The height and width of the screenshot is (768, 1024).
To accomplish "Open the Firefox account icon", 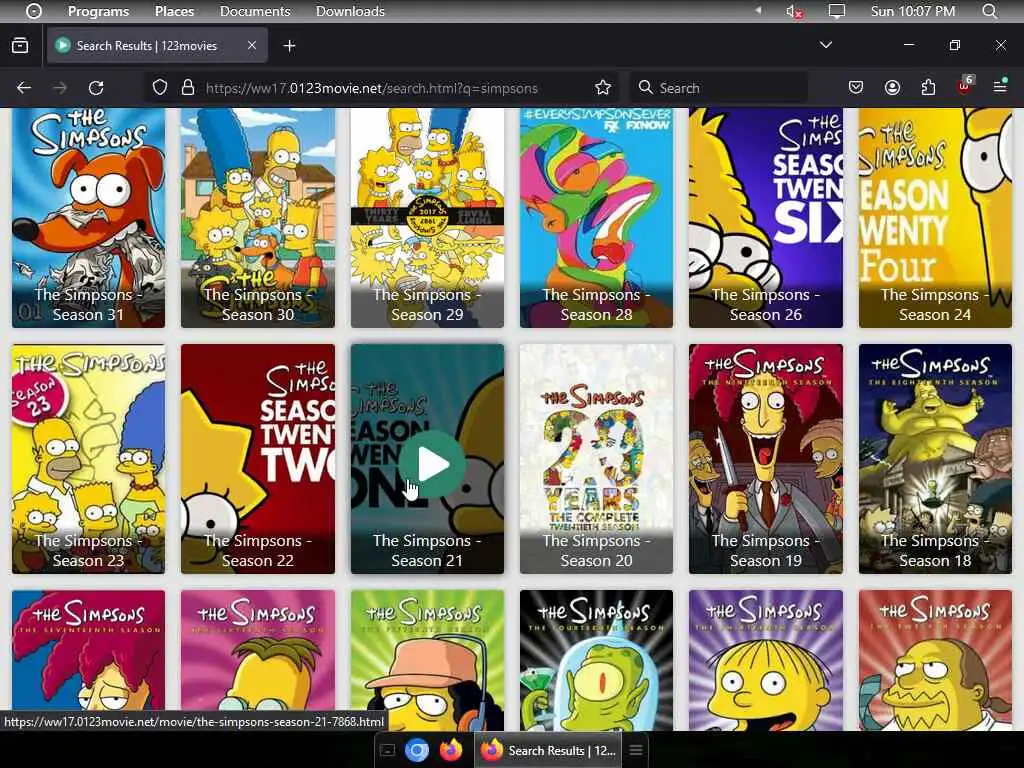I will (x=892, y=88).
